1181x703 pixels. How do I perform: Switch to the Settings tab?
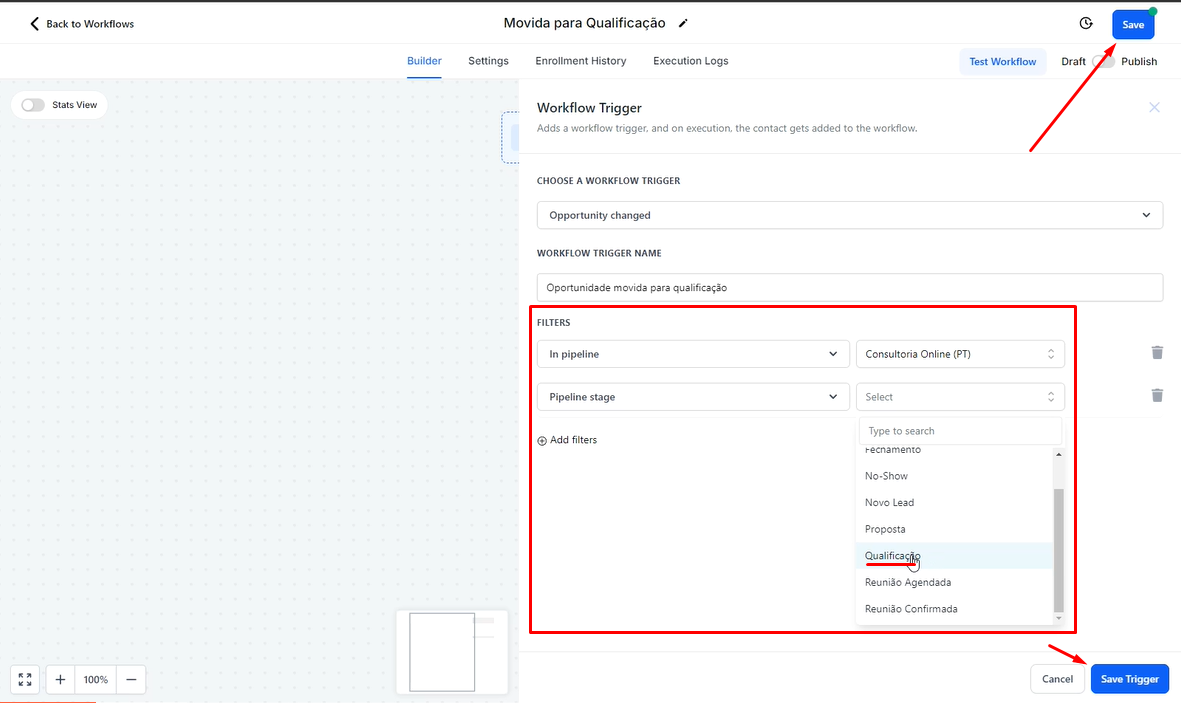(488, 61)
